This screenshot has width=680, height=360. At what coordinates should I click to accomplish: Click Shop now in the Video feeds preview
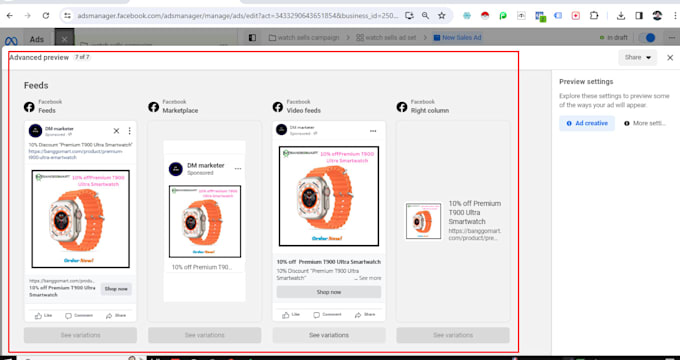329,292
